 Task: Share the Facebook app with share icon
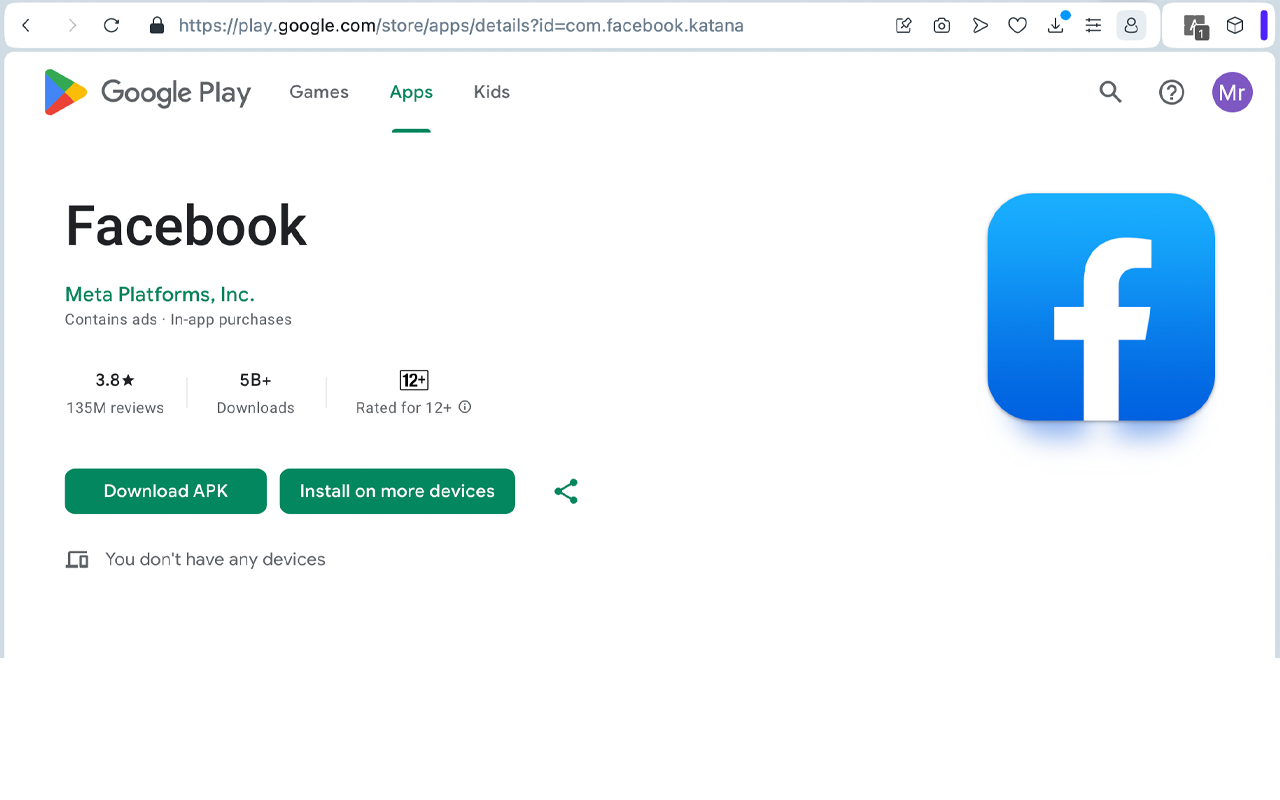pyautogui.click(x=566, y=491)
